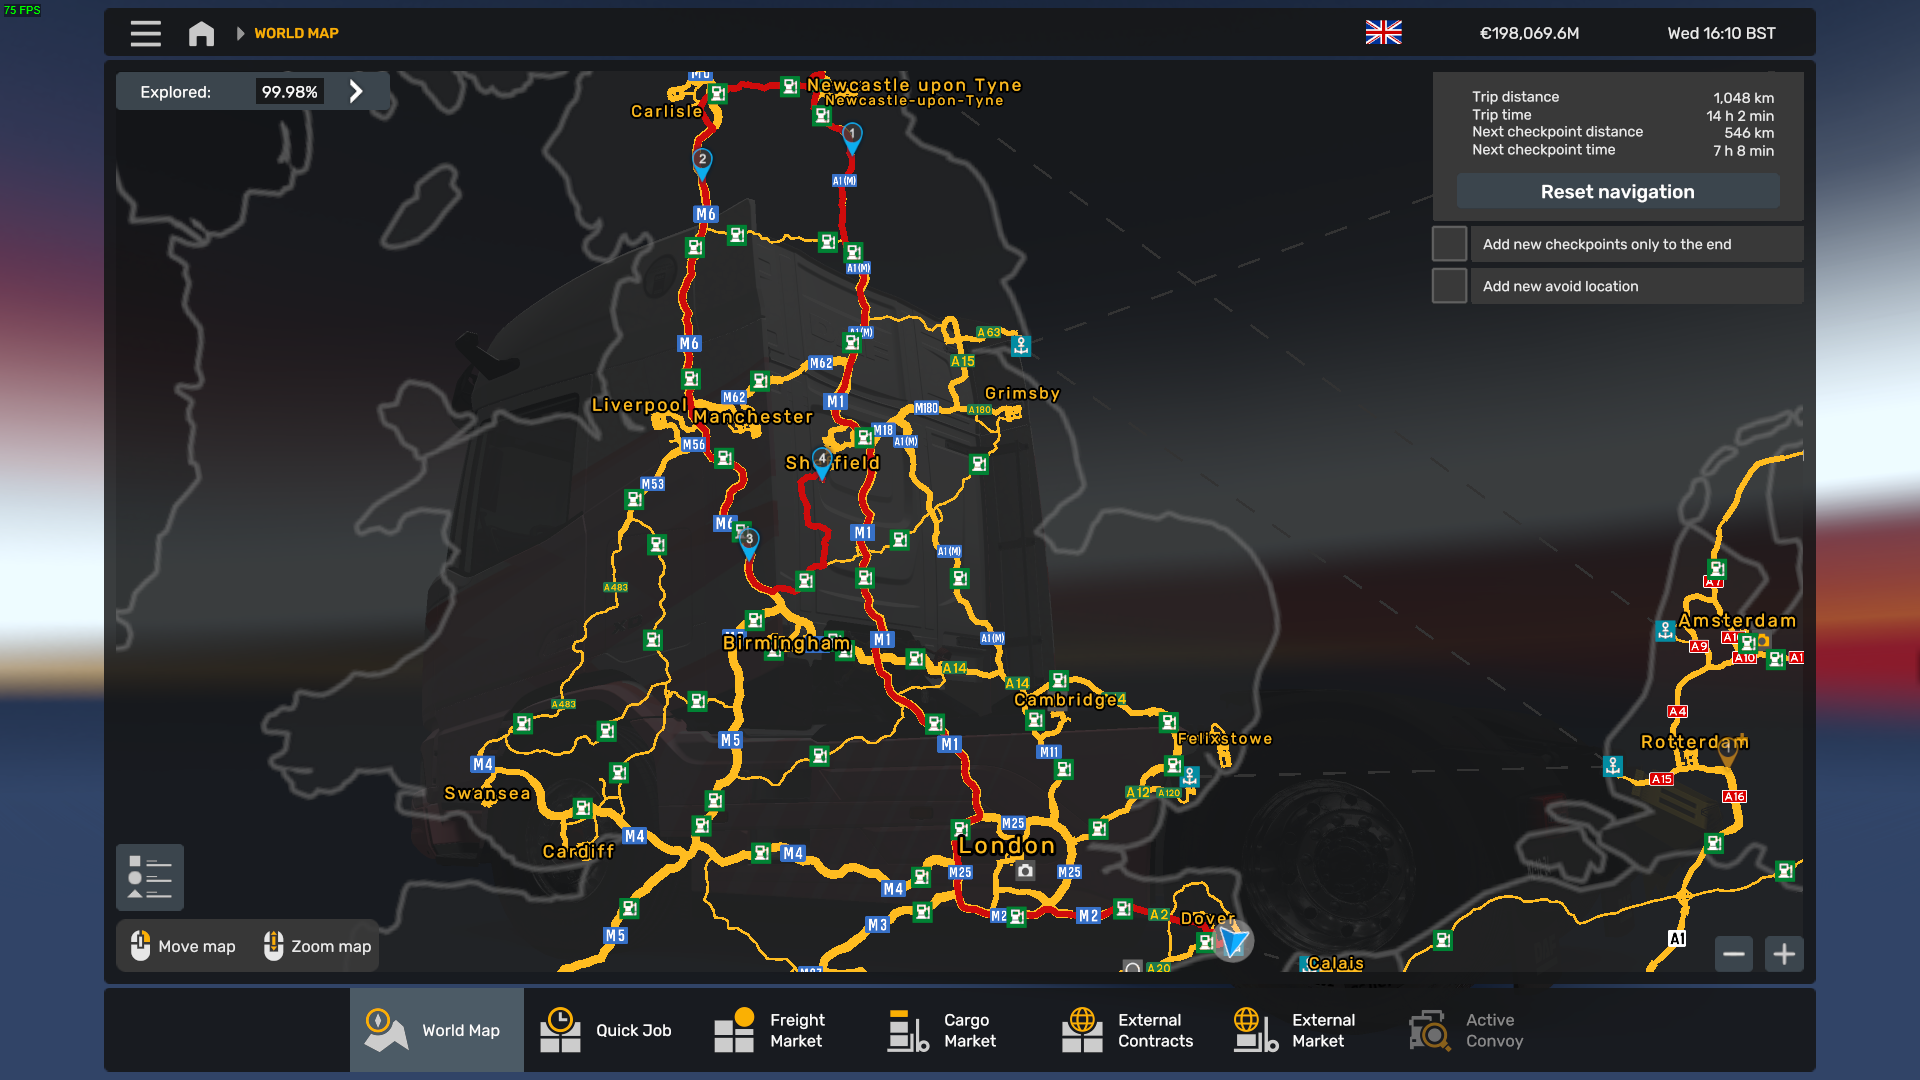
Task: Click the ferry port anchor icon near Felixstowe
Action: [1190, 776]
